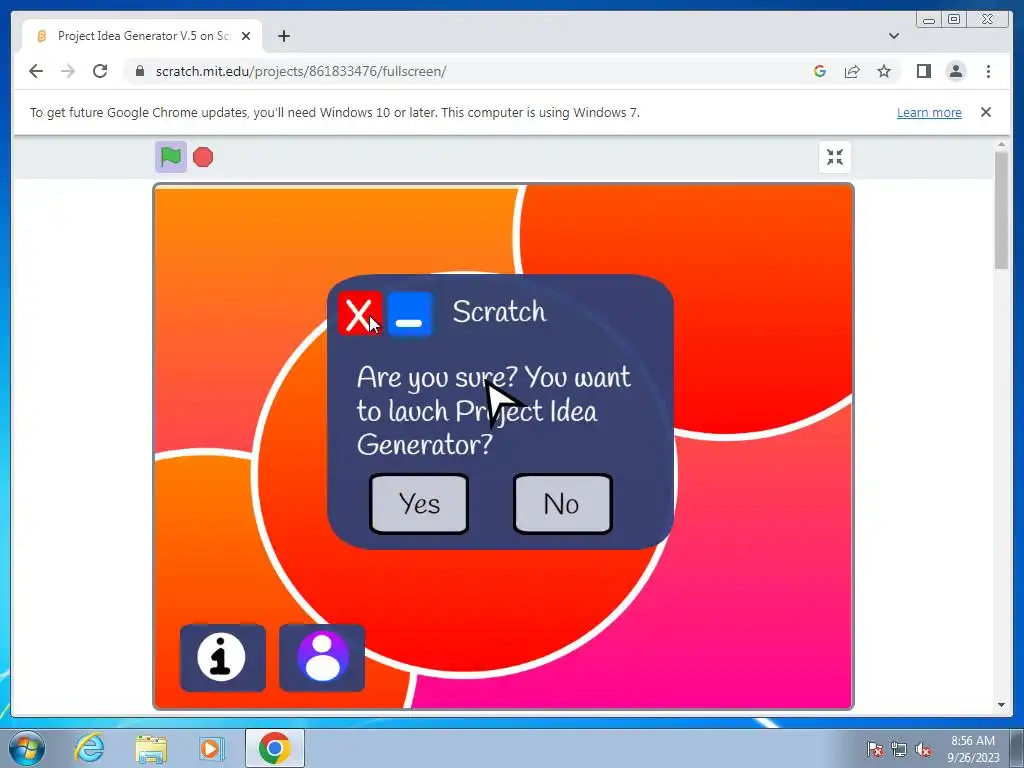Click the Chrome taskbar button

pos(274,748)
